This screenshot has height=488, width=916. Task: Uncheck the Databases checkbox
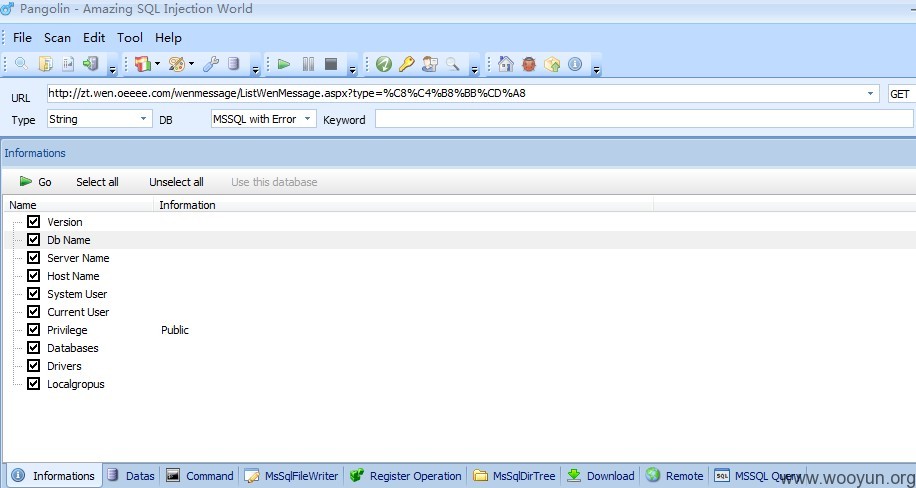point(33,348)
